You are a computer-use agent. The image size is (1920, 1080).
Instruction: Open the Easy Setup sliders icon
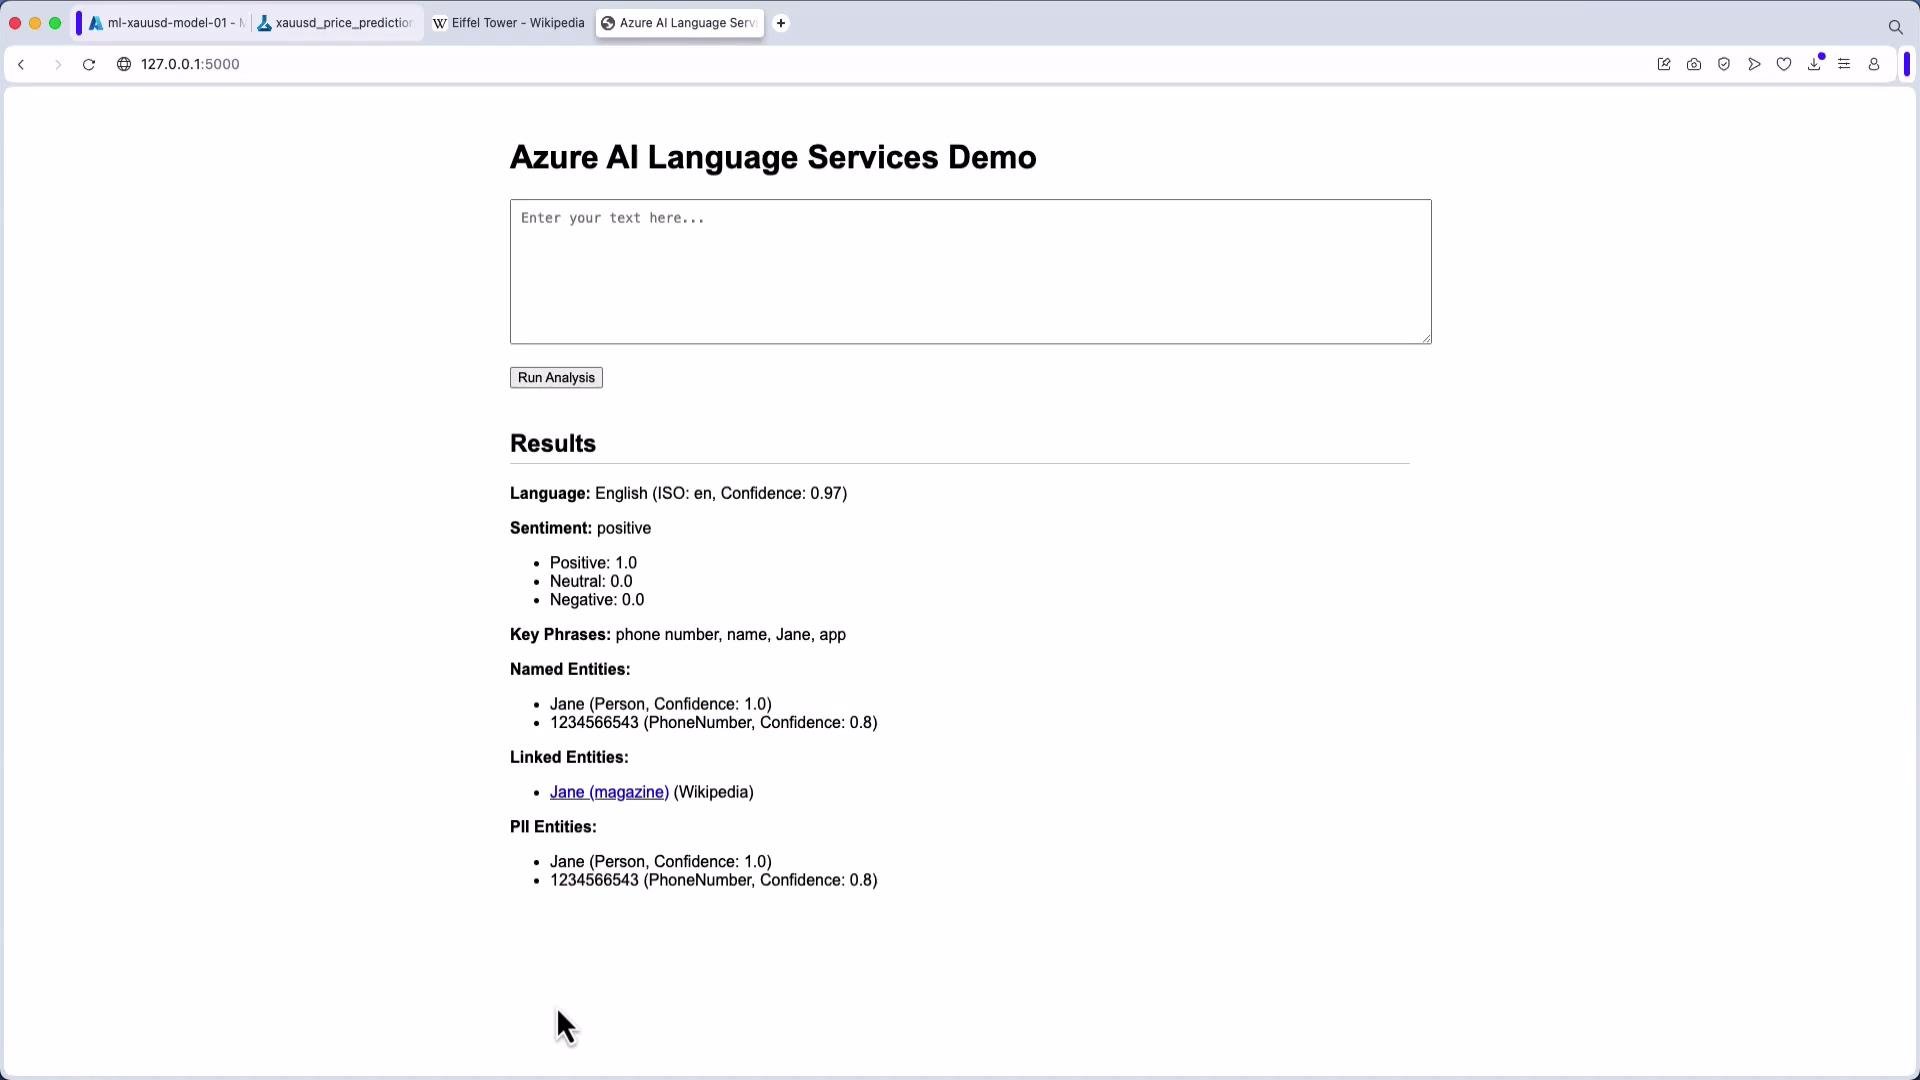[1844, 64]
